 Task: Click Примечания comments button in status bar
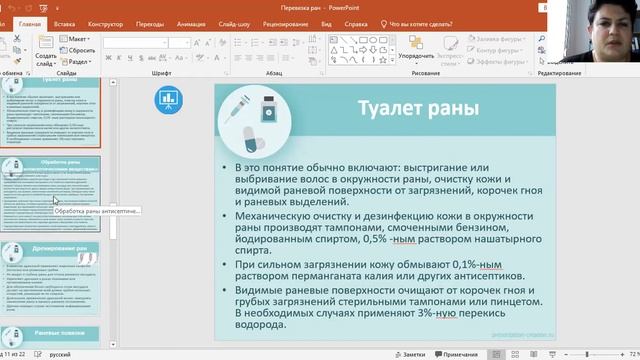pos(456,354)
